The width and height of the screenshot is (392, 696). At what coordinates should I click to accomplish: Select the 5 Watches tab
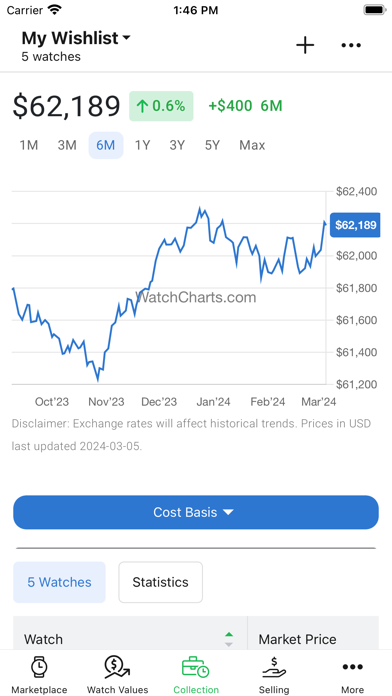(59, 582)
